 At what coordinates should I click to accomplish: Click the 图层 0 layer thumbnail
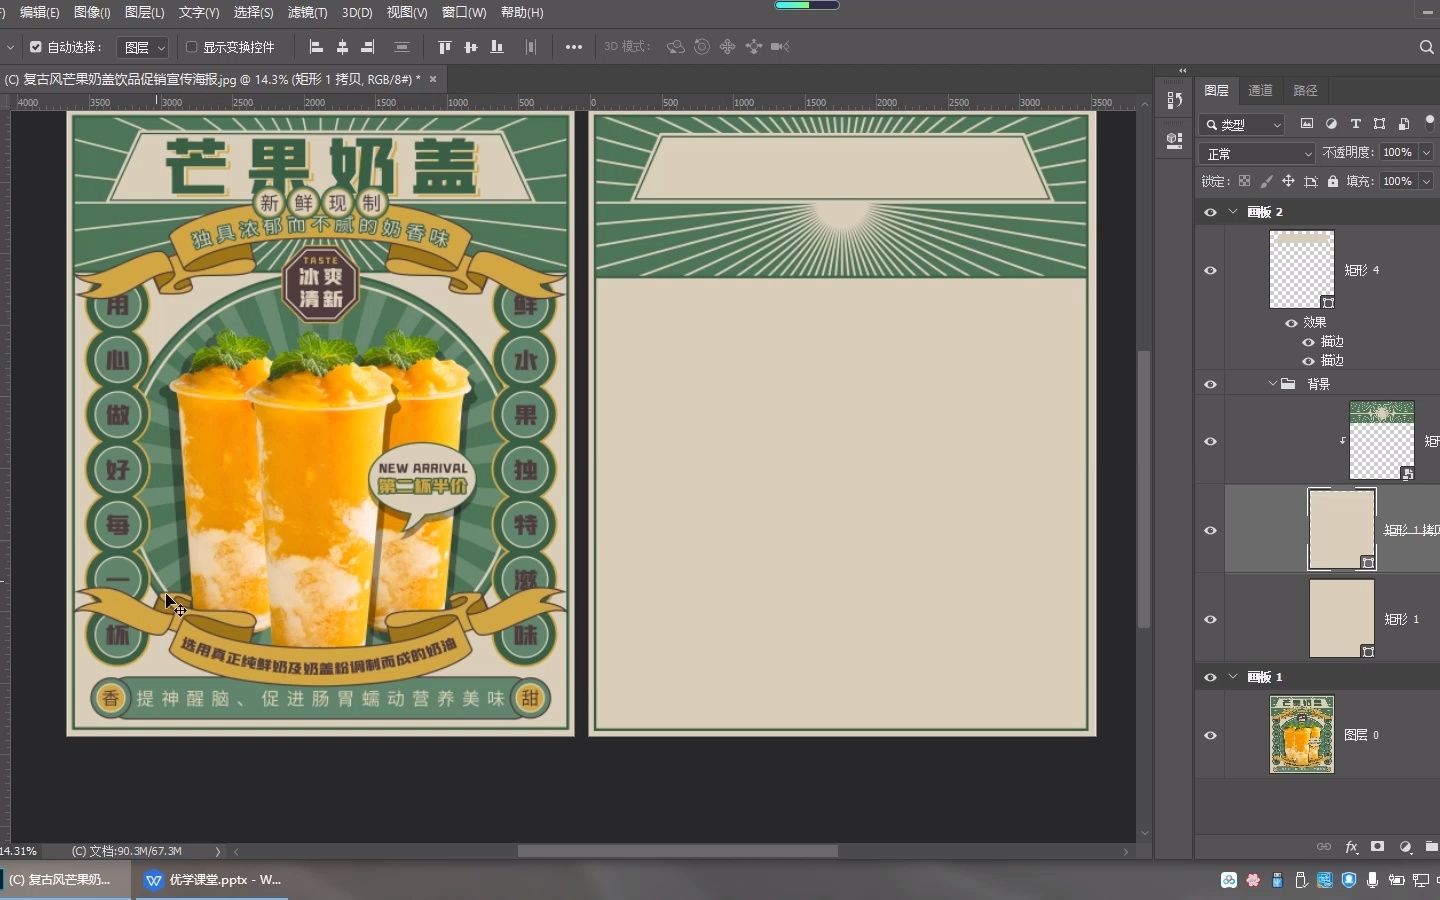click(x=1301, y=735)
